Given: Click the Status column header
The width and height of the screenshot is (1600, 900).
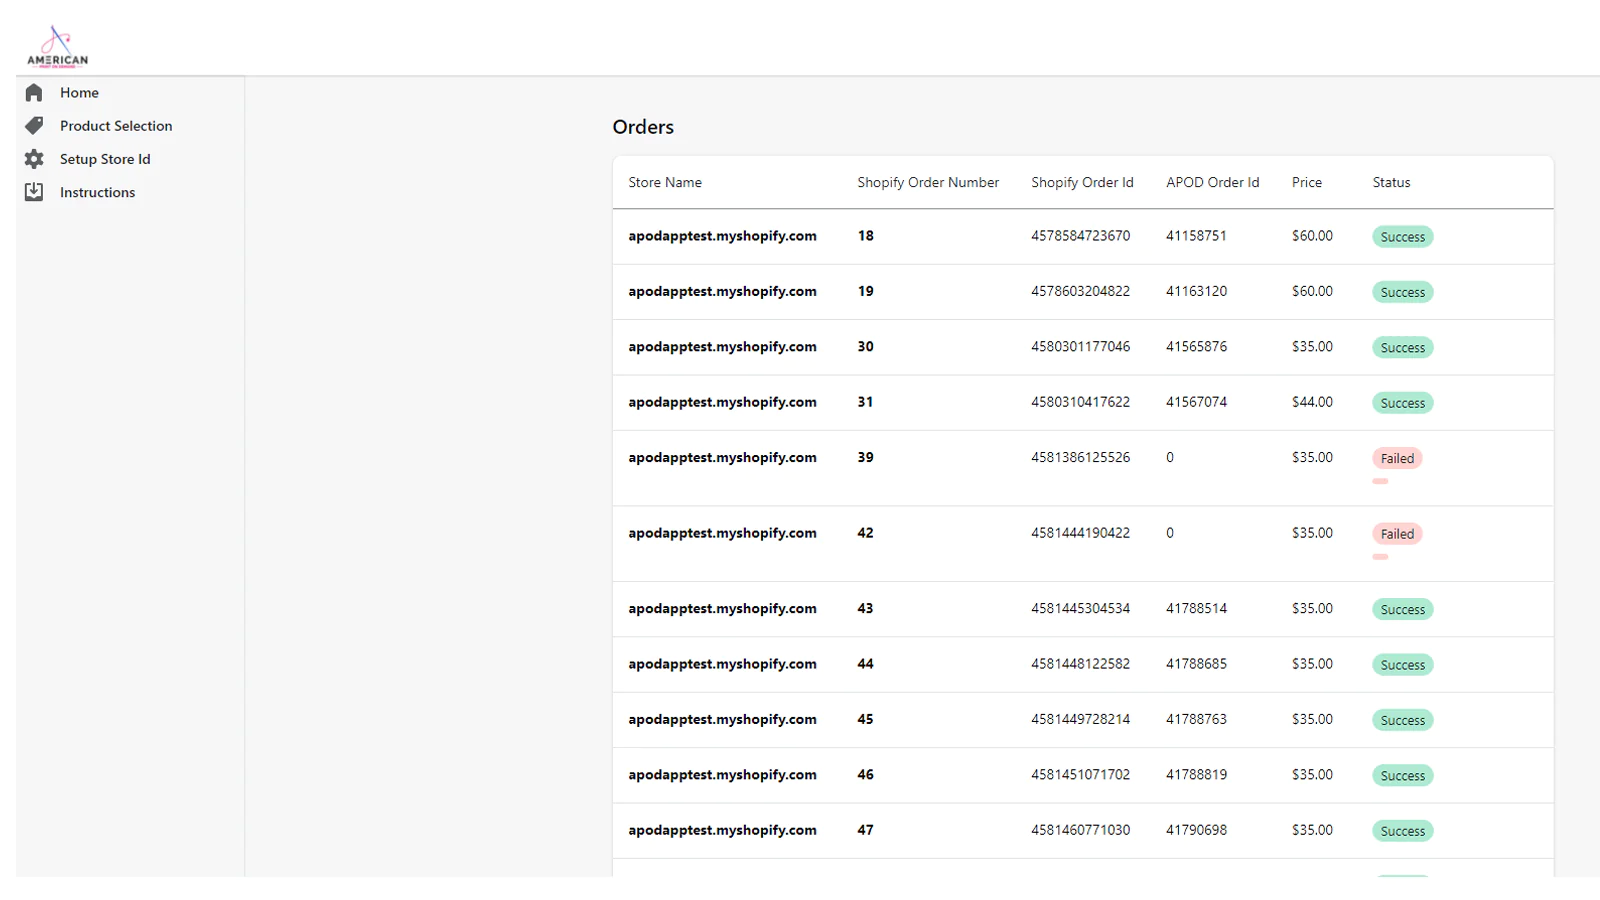Looking at the screenshot, I should [x=1391, y=182].
